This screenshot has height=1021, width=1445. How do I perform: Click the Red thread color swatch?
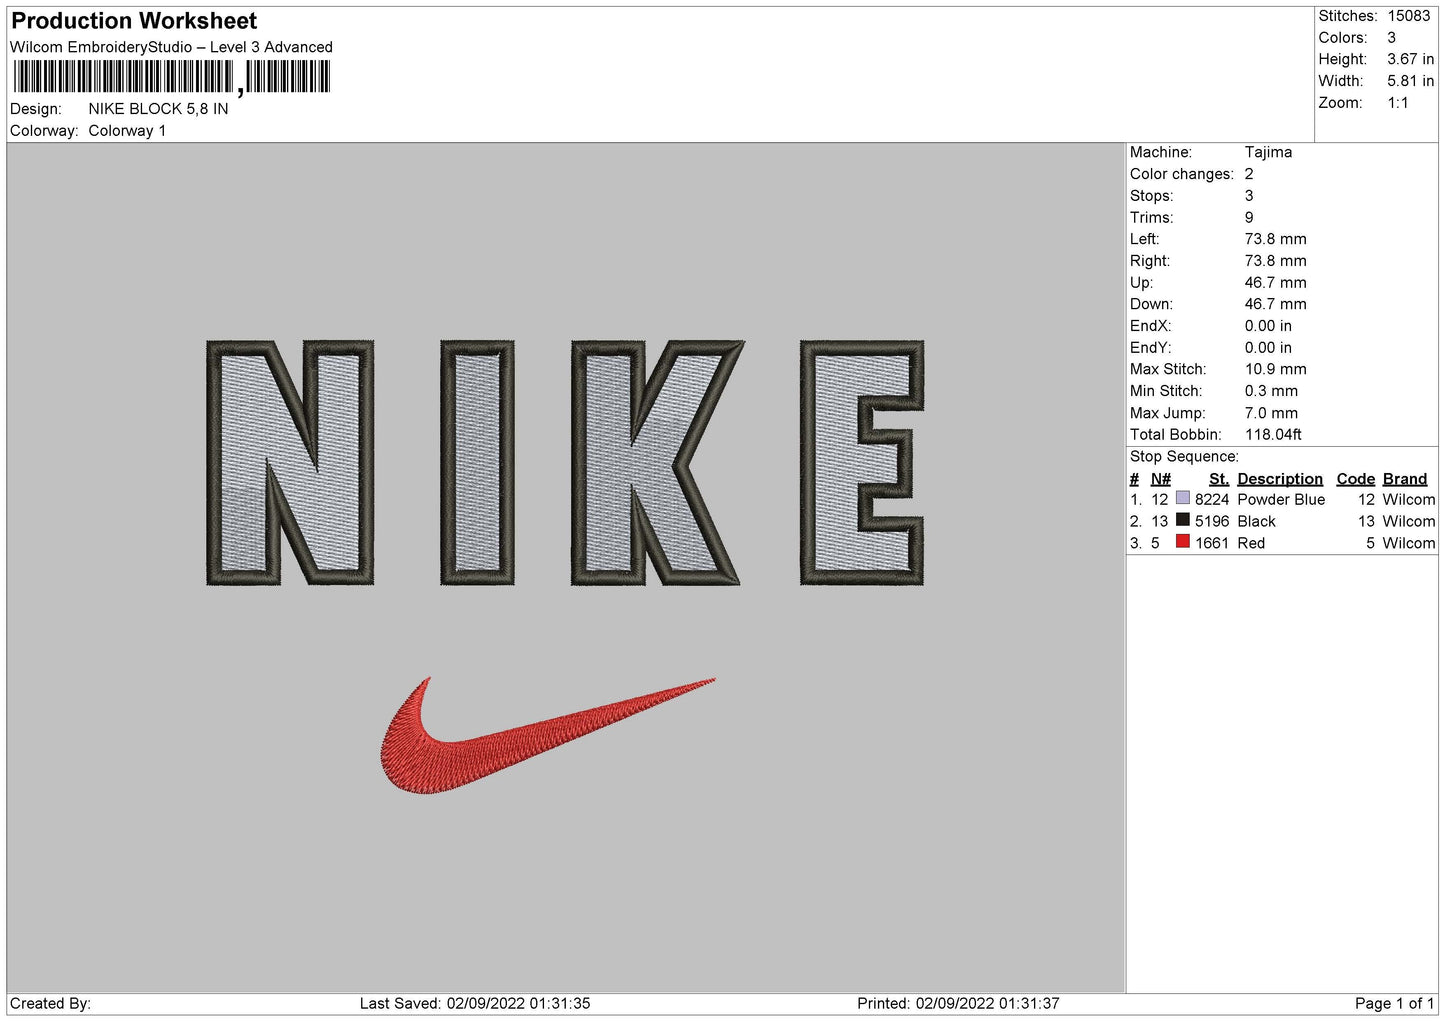(x=1183, y=542)
